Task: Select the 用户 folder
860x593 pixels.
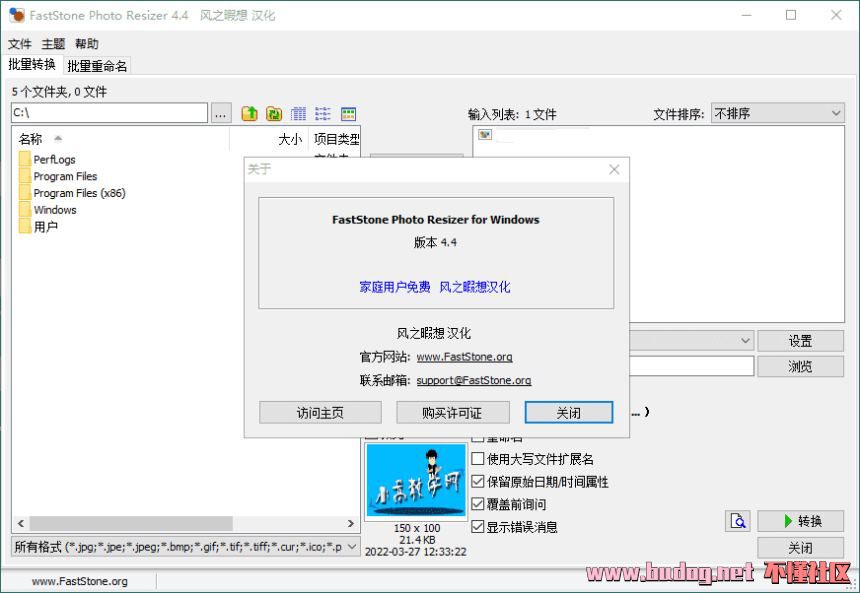Action: click(46, 227)
